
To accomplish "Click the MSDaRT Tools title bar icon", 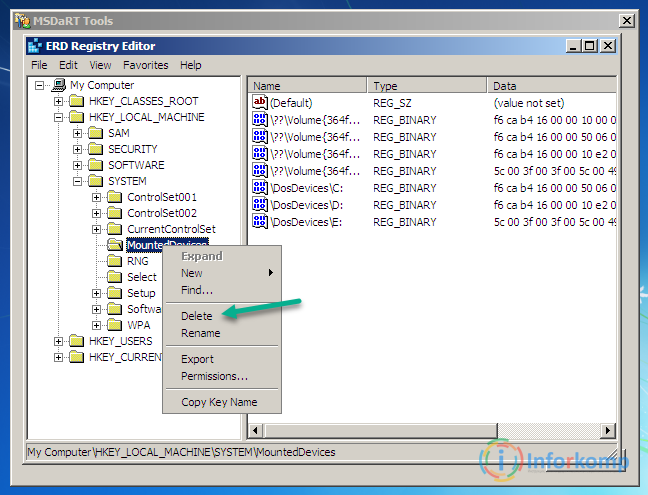I will (x=23, y=21).
